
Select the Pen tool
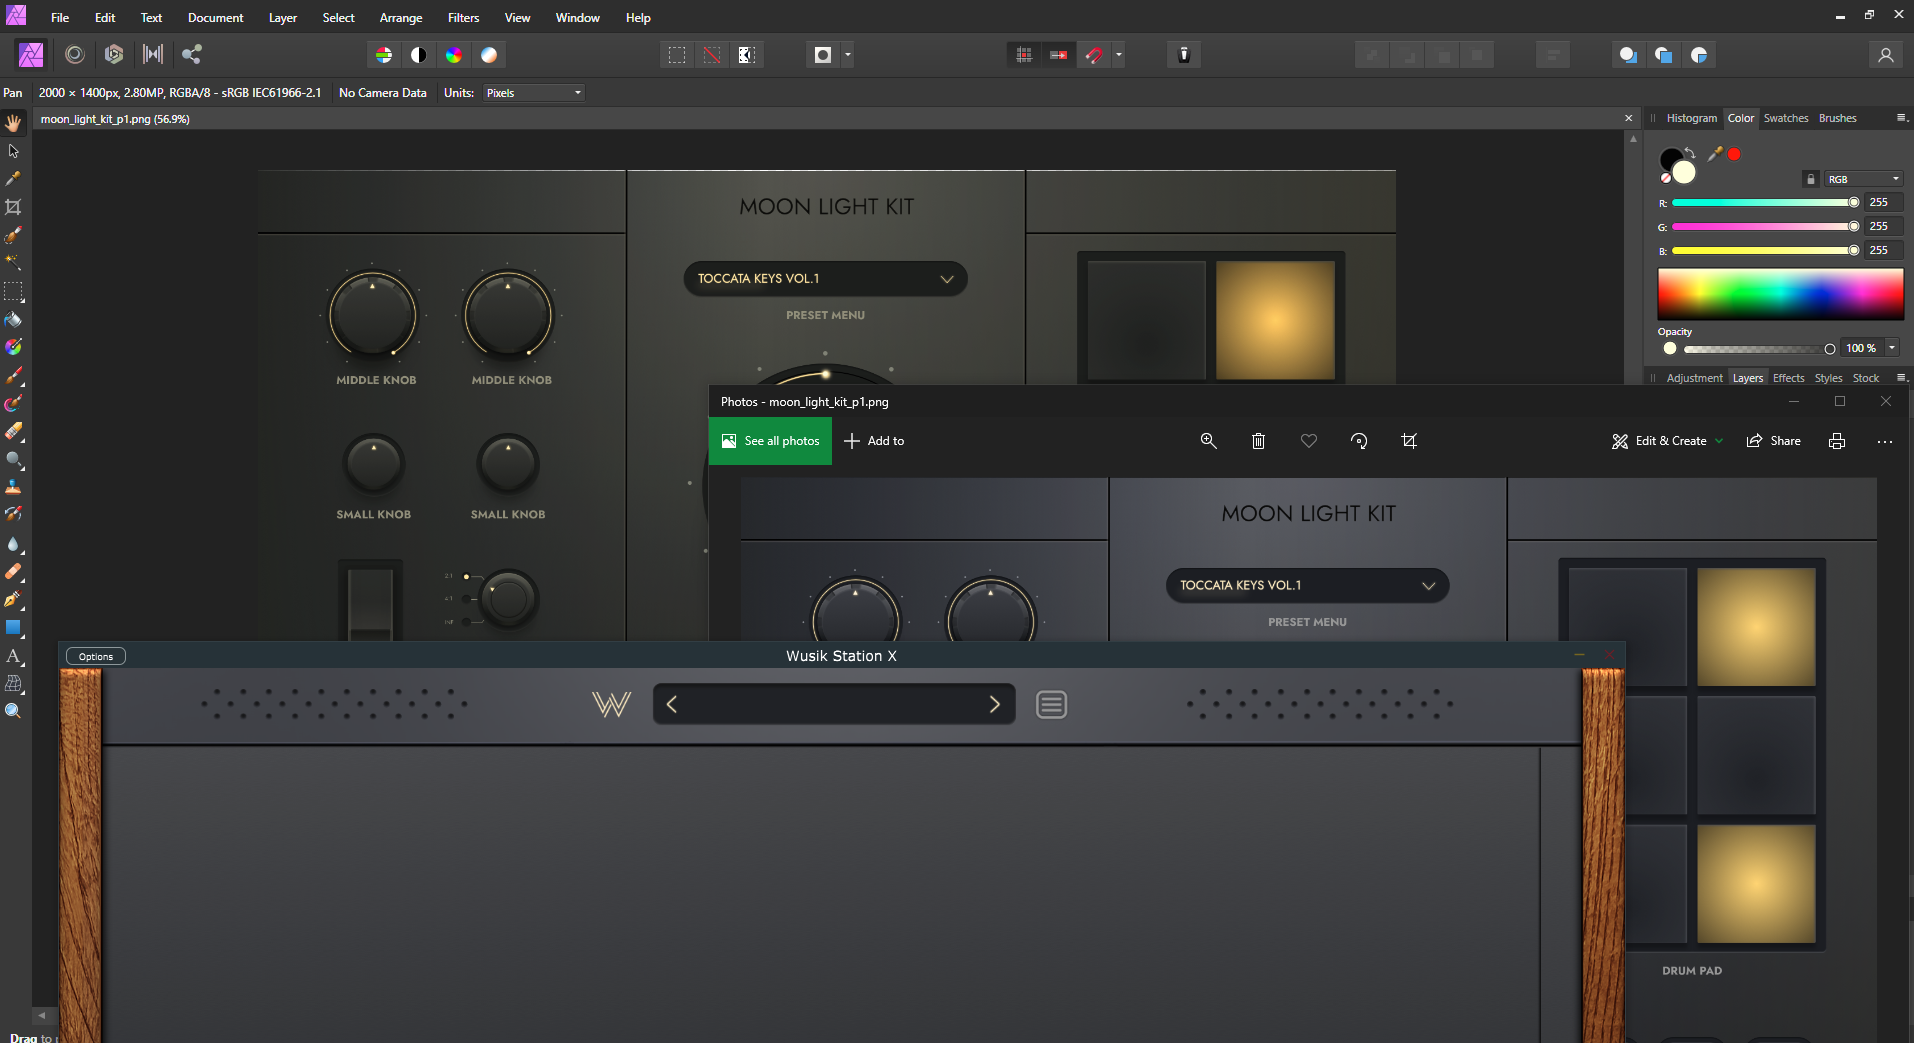click(13, 600)
